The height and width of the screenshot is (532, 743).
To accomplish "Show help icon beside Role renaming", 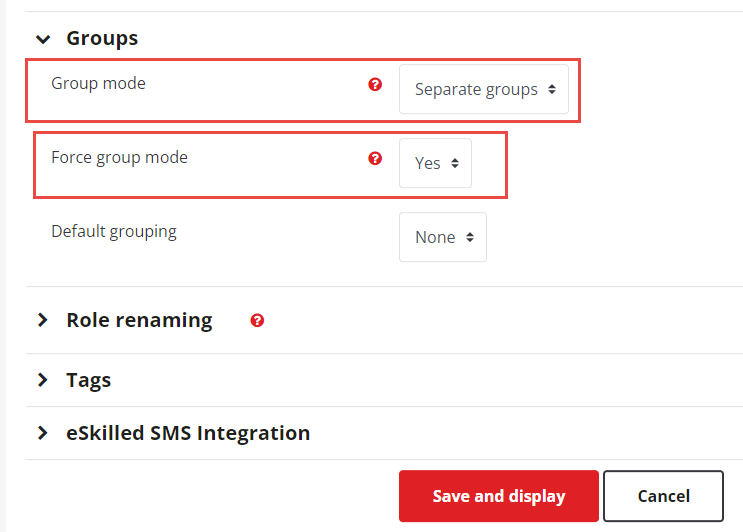I will [x=257, y=321].
